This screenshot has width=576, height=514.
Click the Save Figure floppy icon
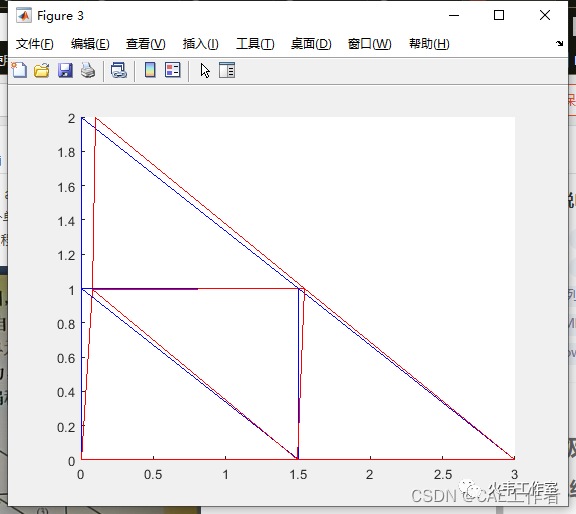(x=65, y=70)
